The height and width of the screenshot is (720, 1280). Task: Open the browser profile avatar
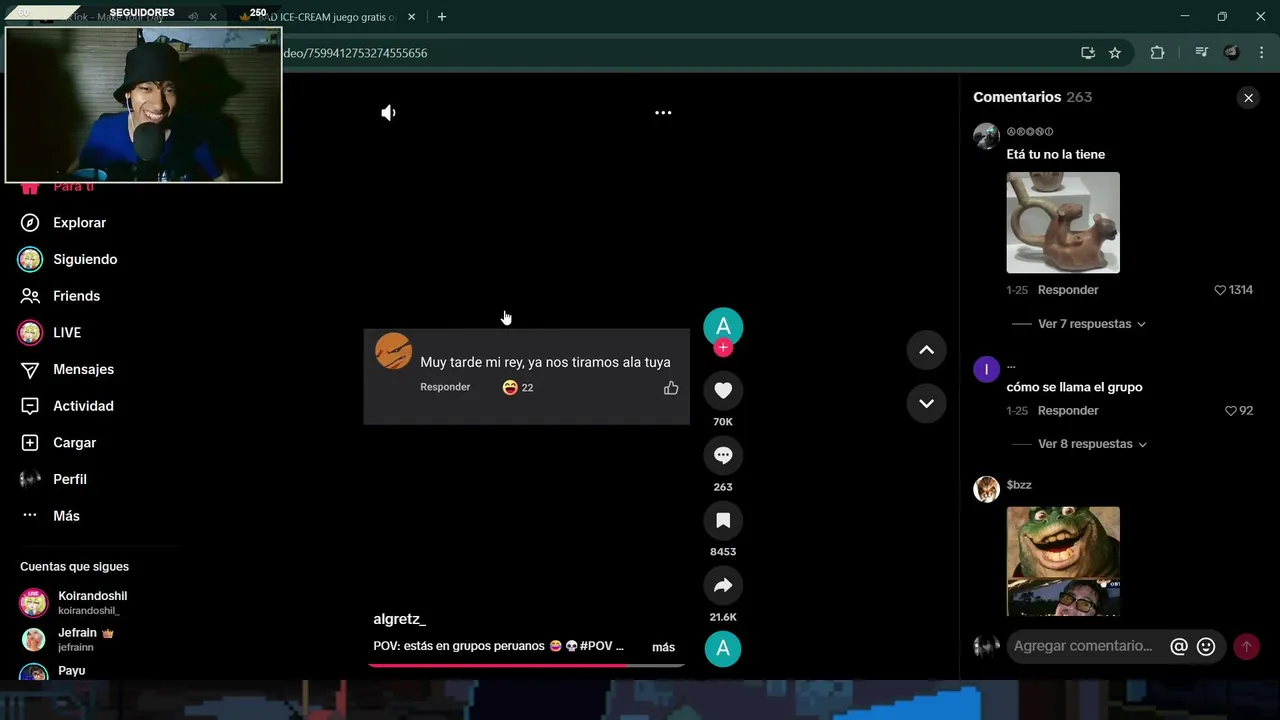(x=1232, y=53)
